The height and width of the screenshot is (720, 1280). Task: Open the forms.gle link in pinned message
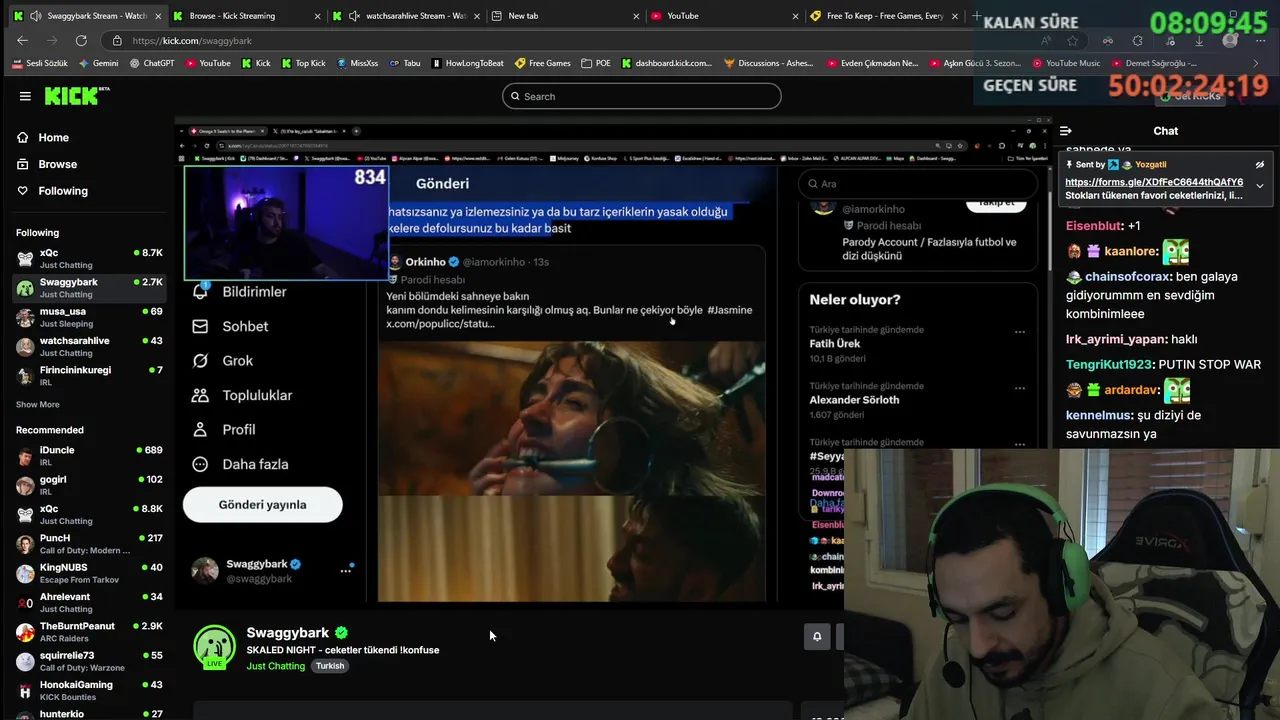pos(1154,182)
